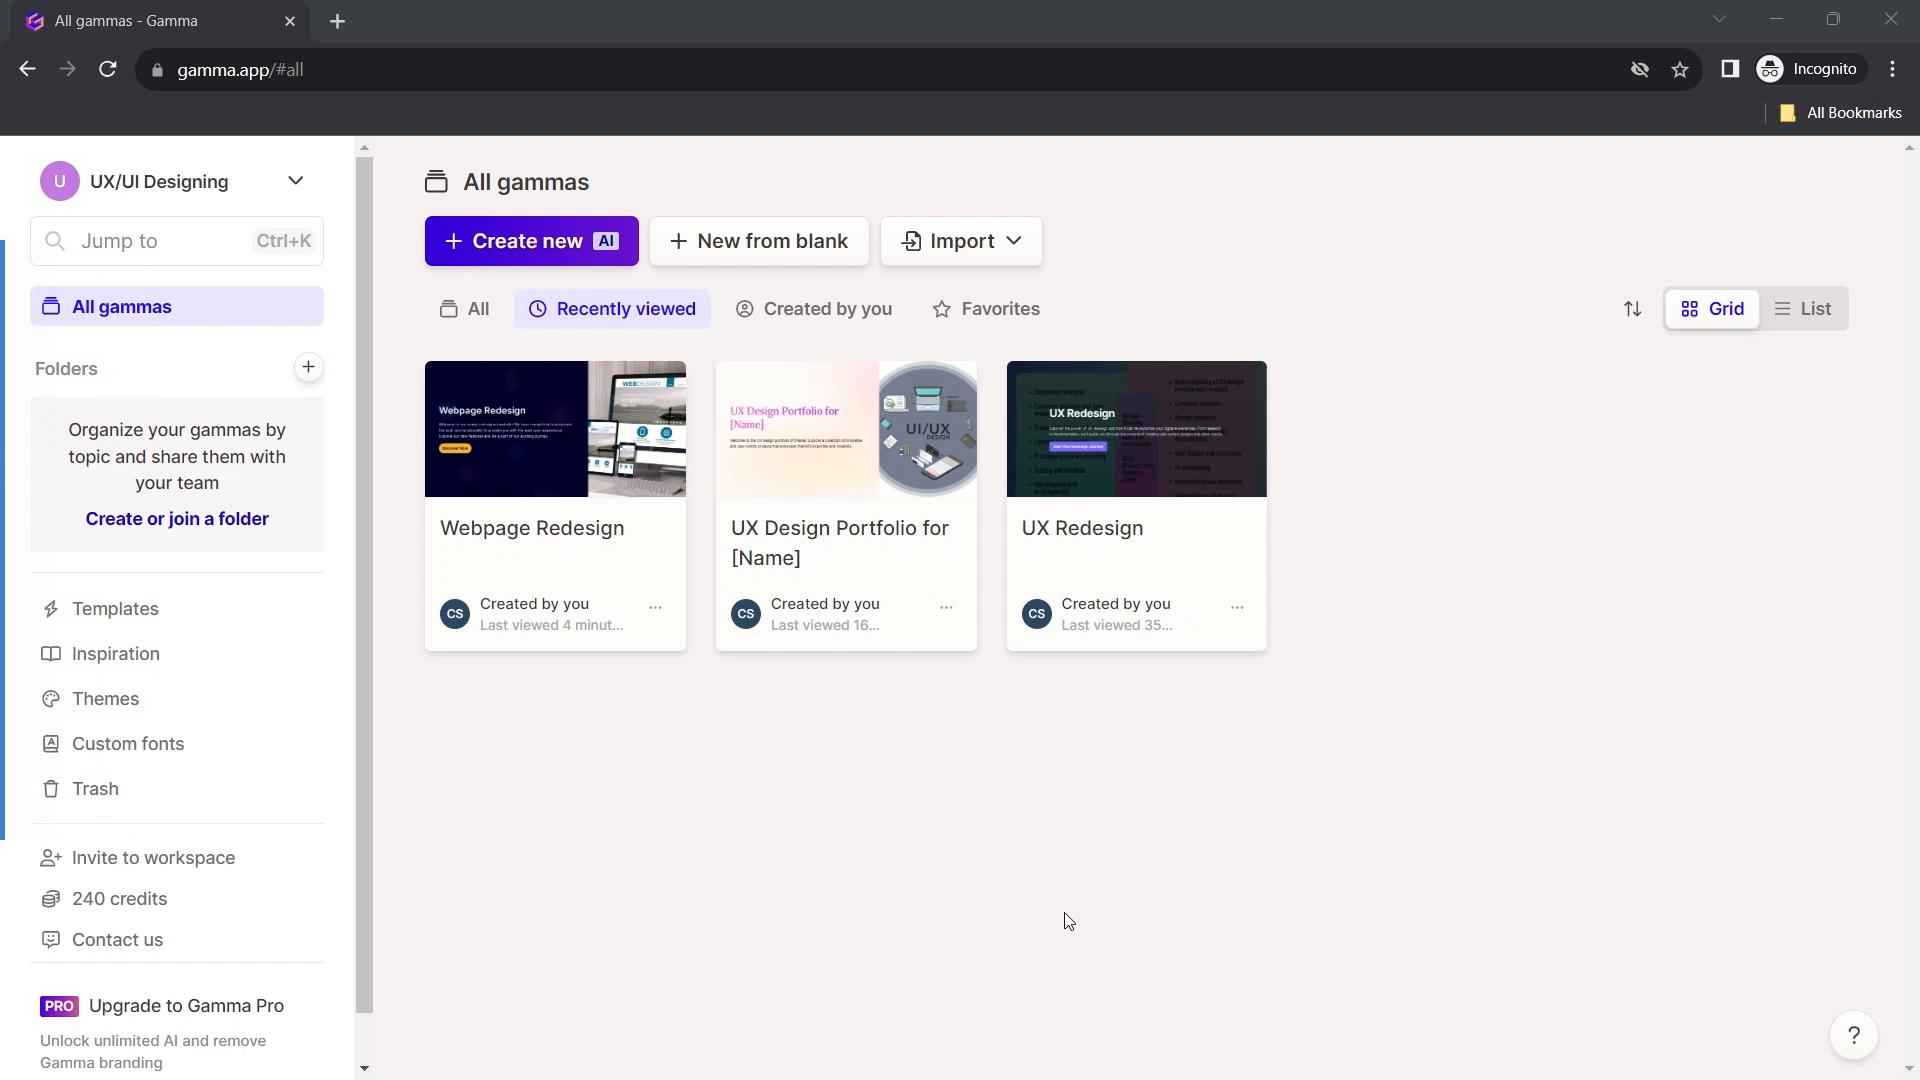Click the sort order icon
This screenshot has height=1080, width=1920.
click(x=1634, y=307)
